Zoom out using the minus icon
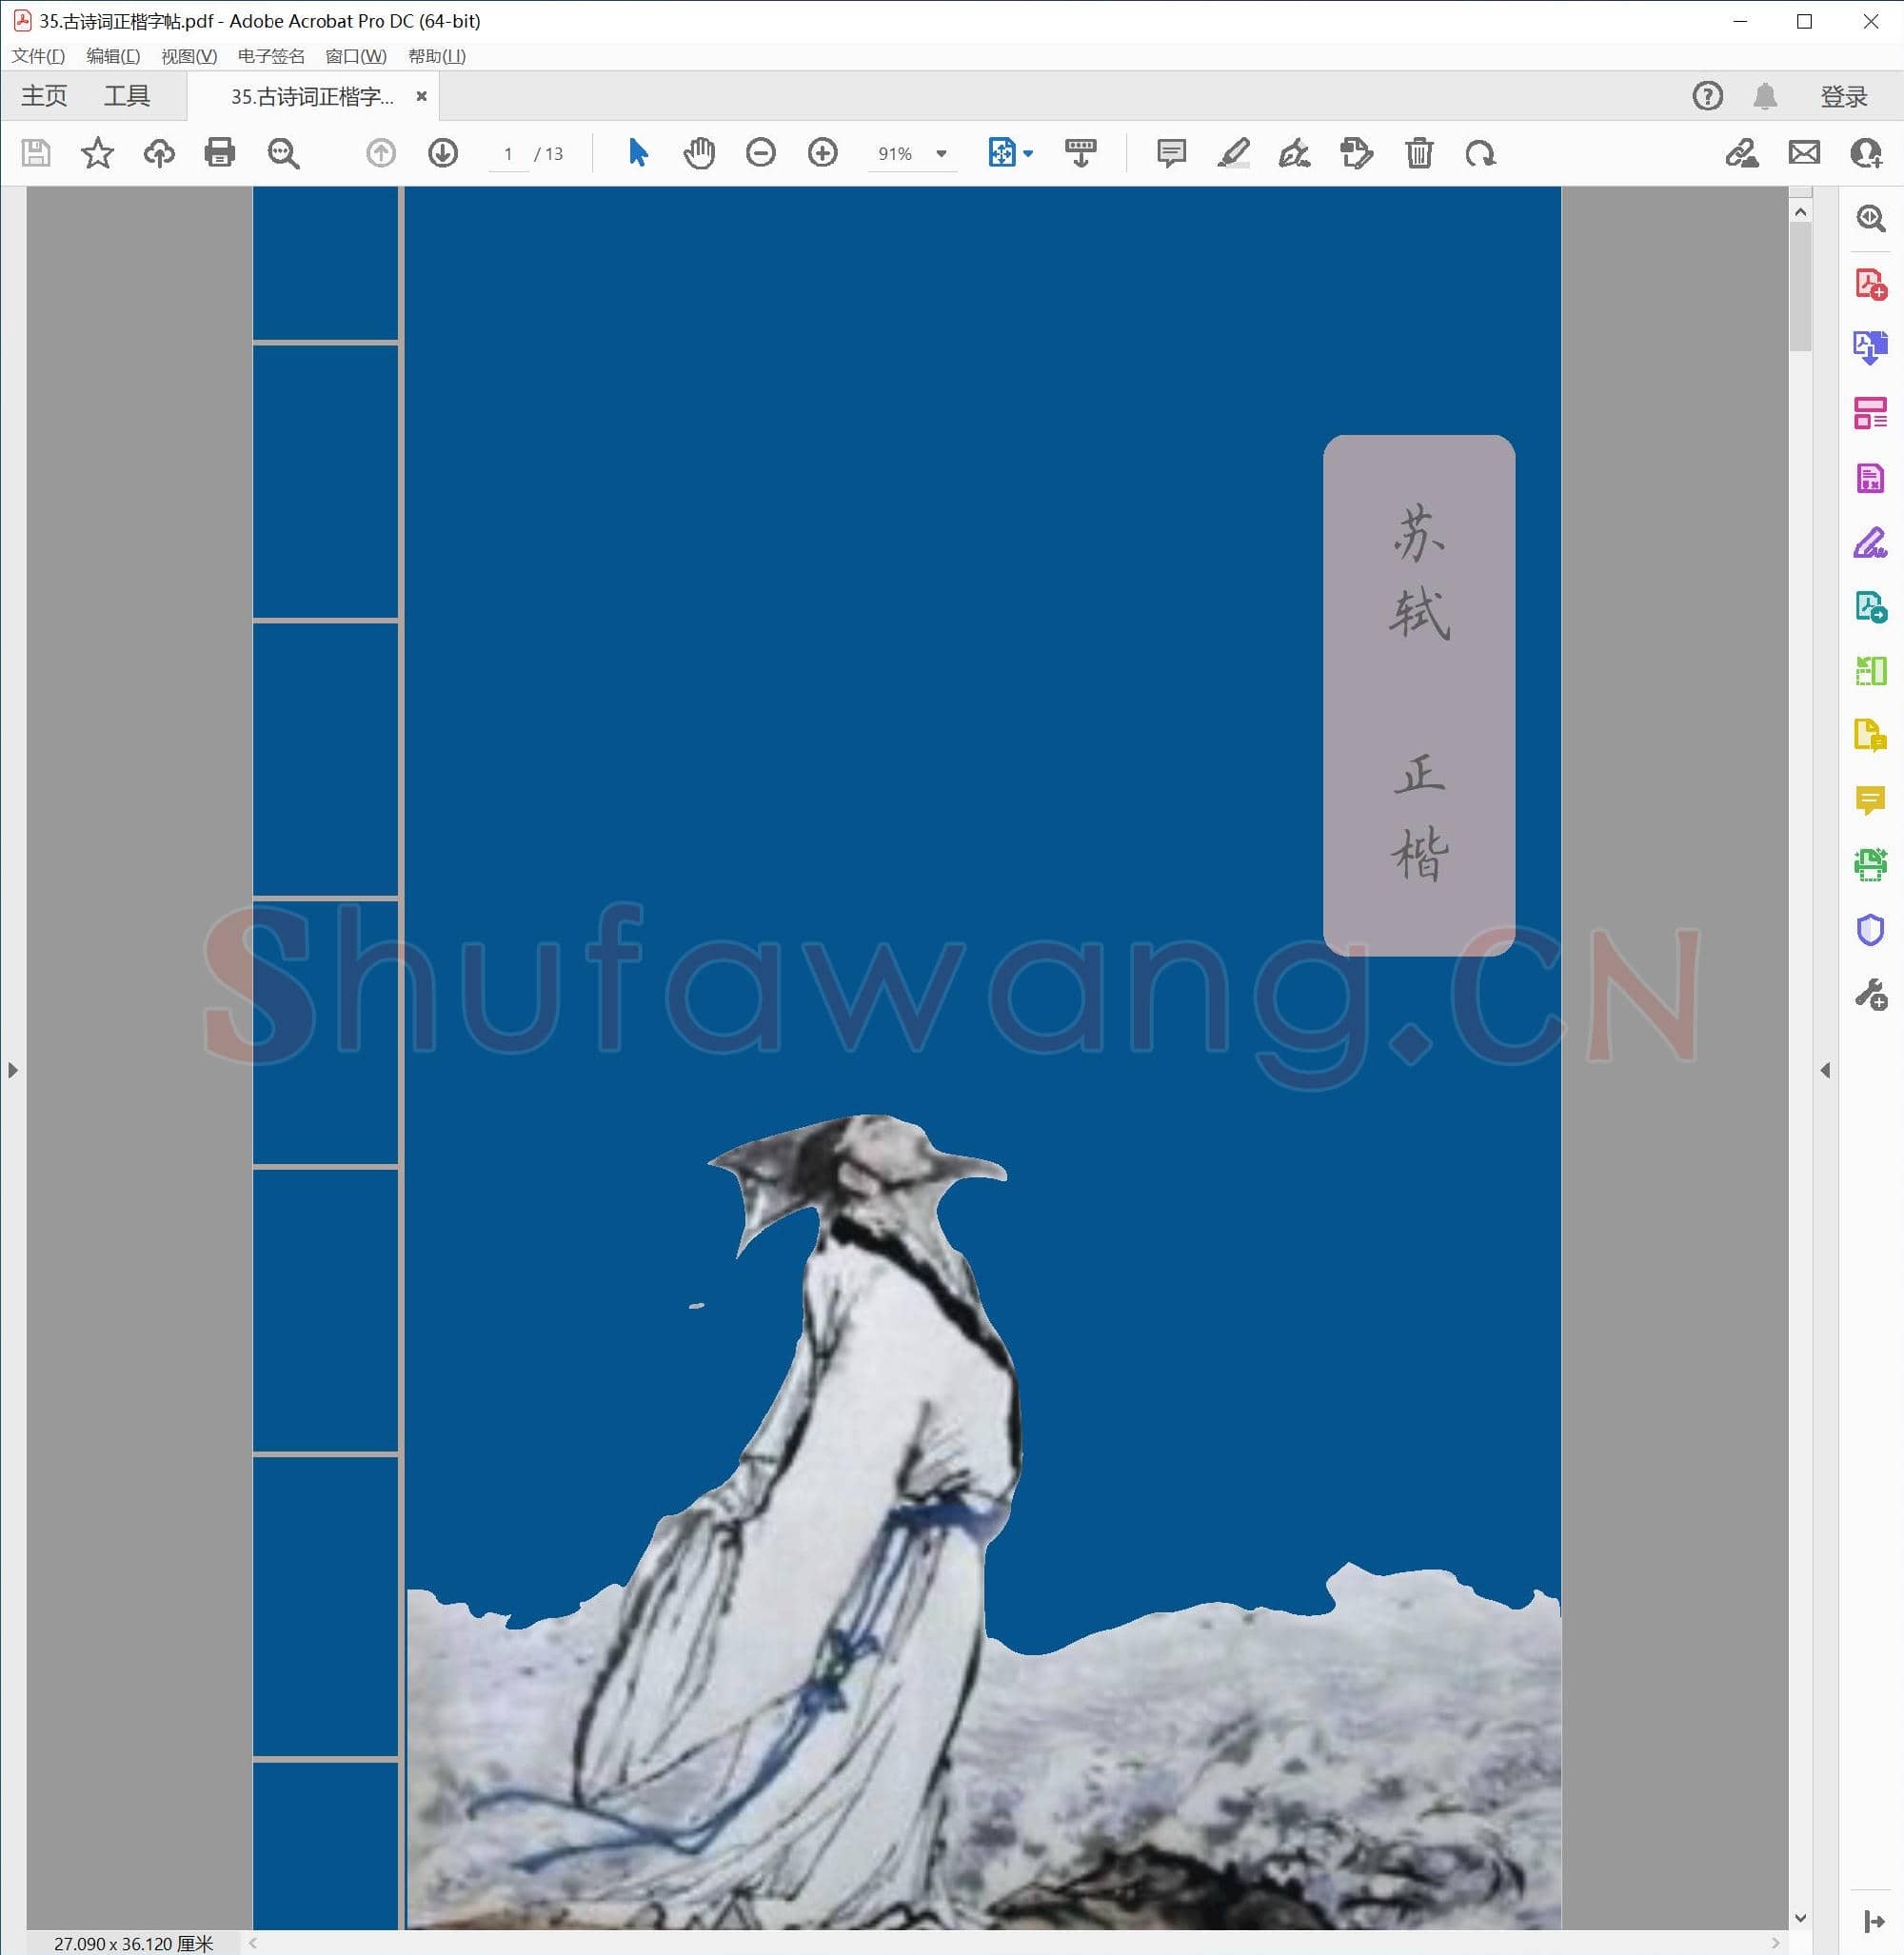 (x=760, y=153)
